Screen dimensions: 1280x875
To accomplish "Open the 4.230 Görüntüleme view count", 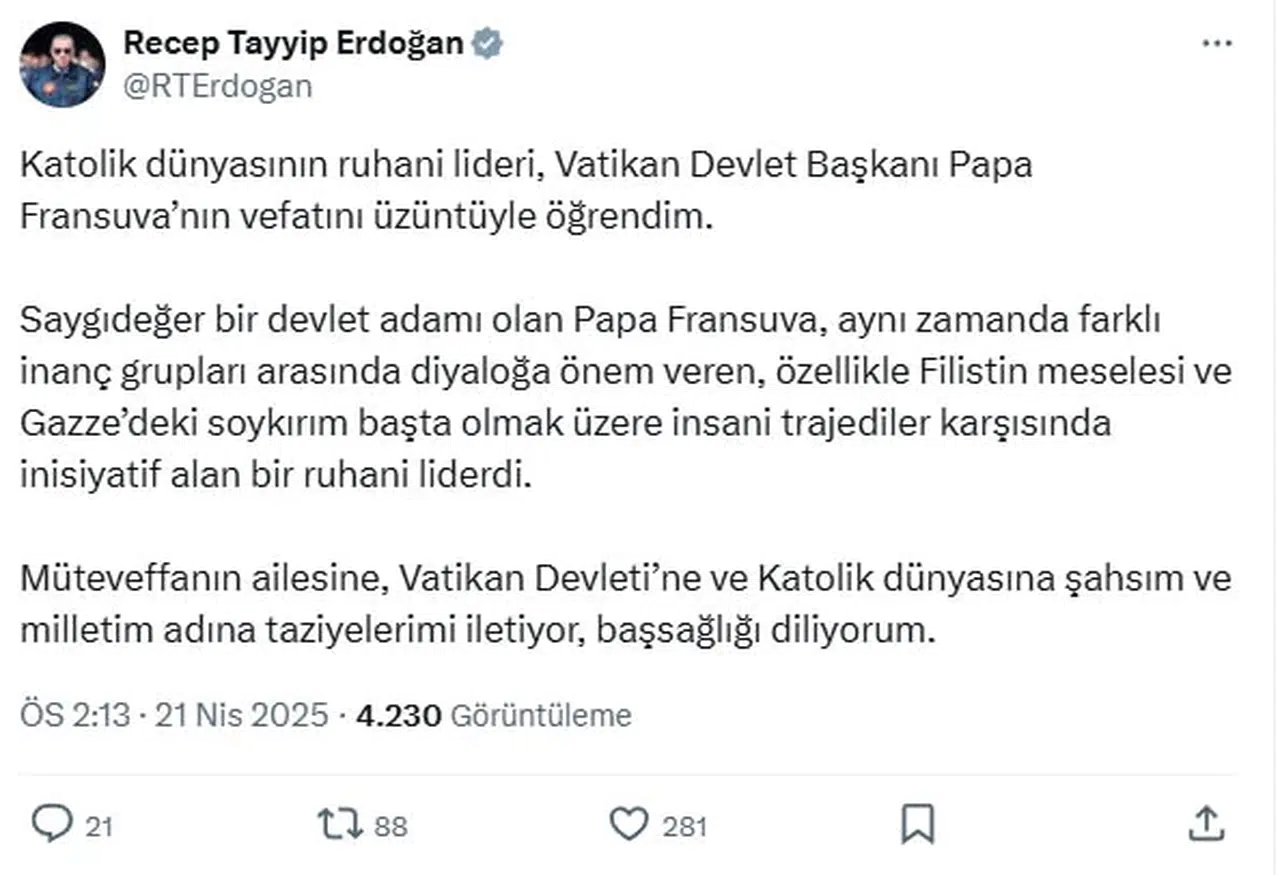I will click(495, 716).
